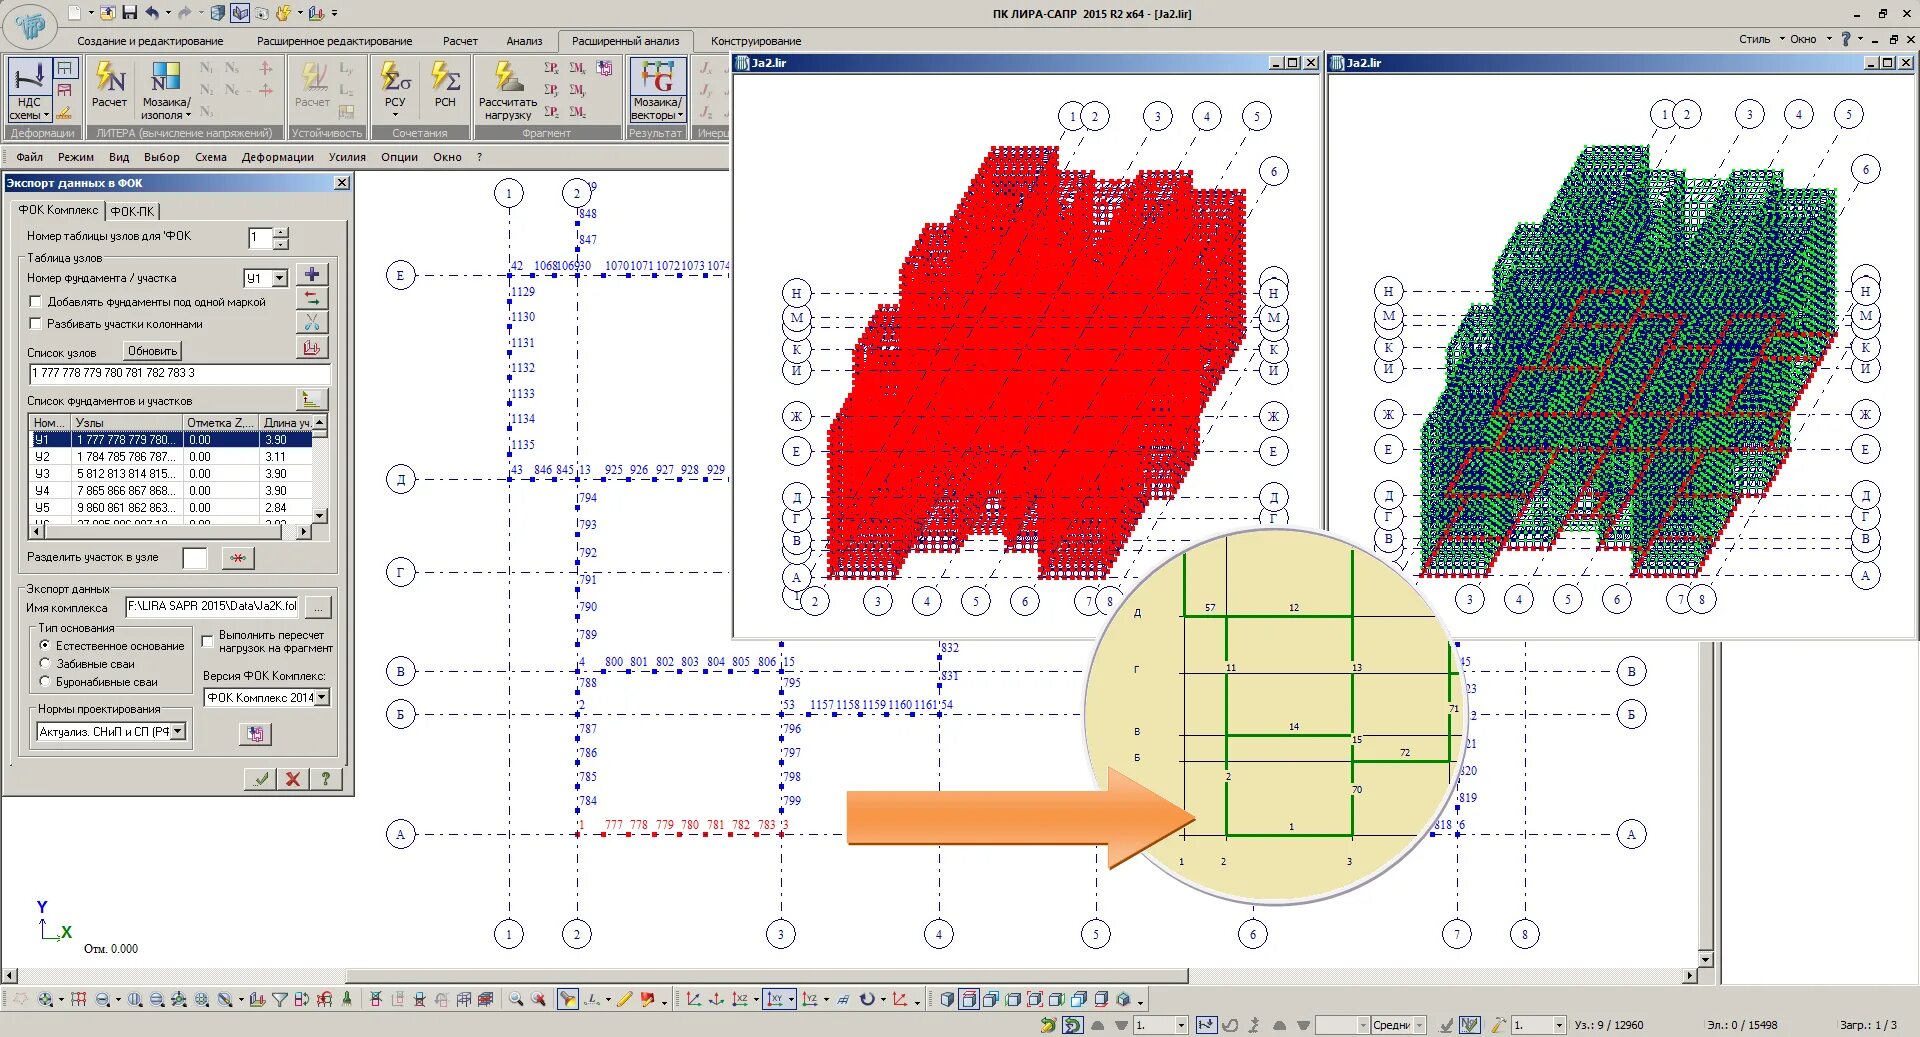Viewport: 1920px width, 1037px height.
Task: Select Буронабивные сваи radio button
Action: [45, 682]
